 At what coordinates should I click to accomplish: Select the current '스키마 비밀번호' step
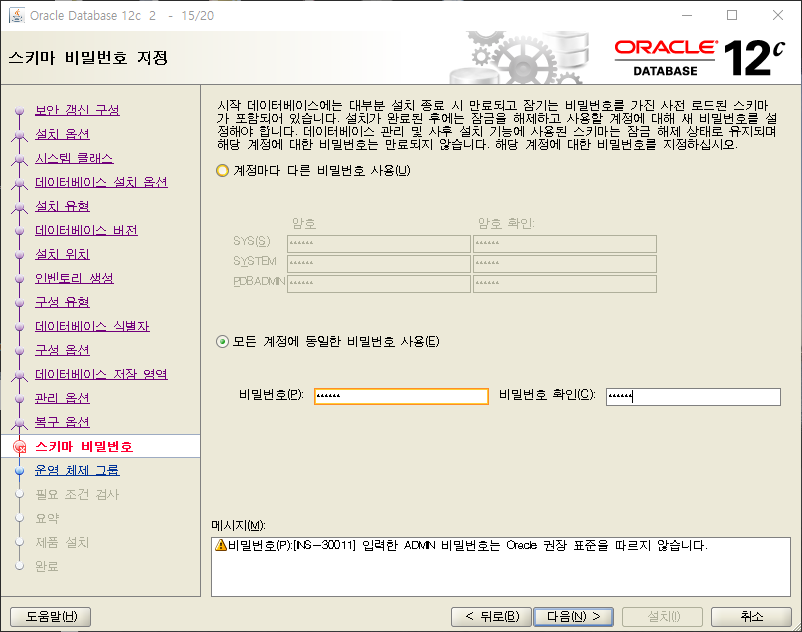[84, 446]
